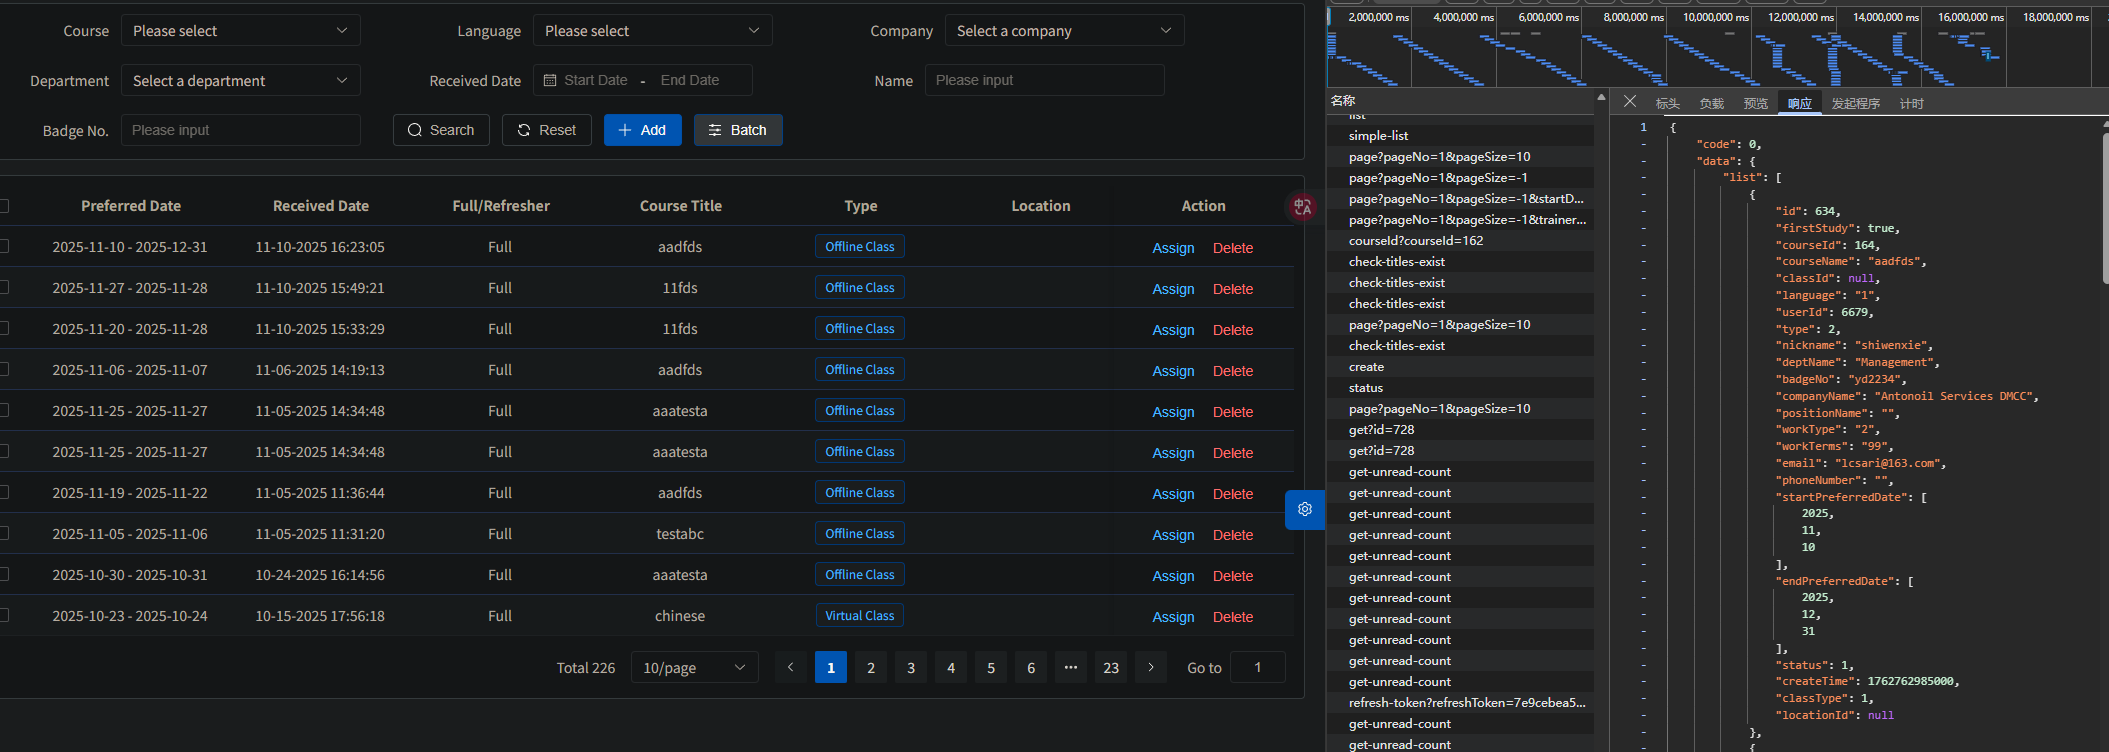
Task: Click the 10,000,000 ms mark in the network timeline
Action: [x=1716, y=17]
